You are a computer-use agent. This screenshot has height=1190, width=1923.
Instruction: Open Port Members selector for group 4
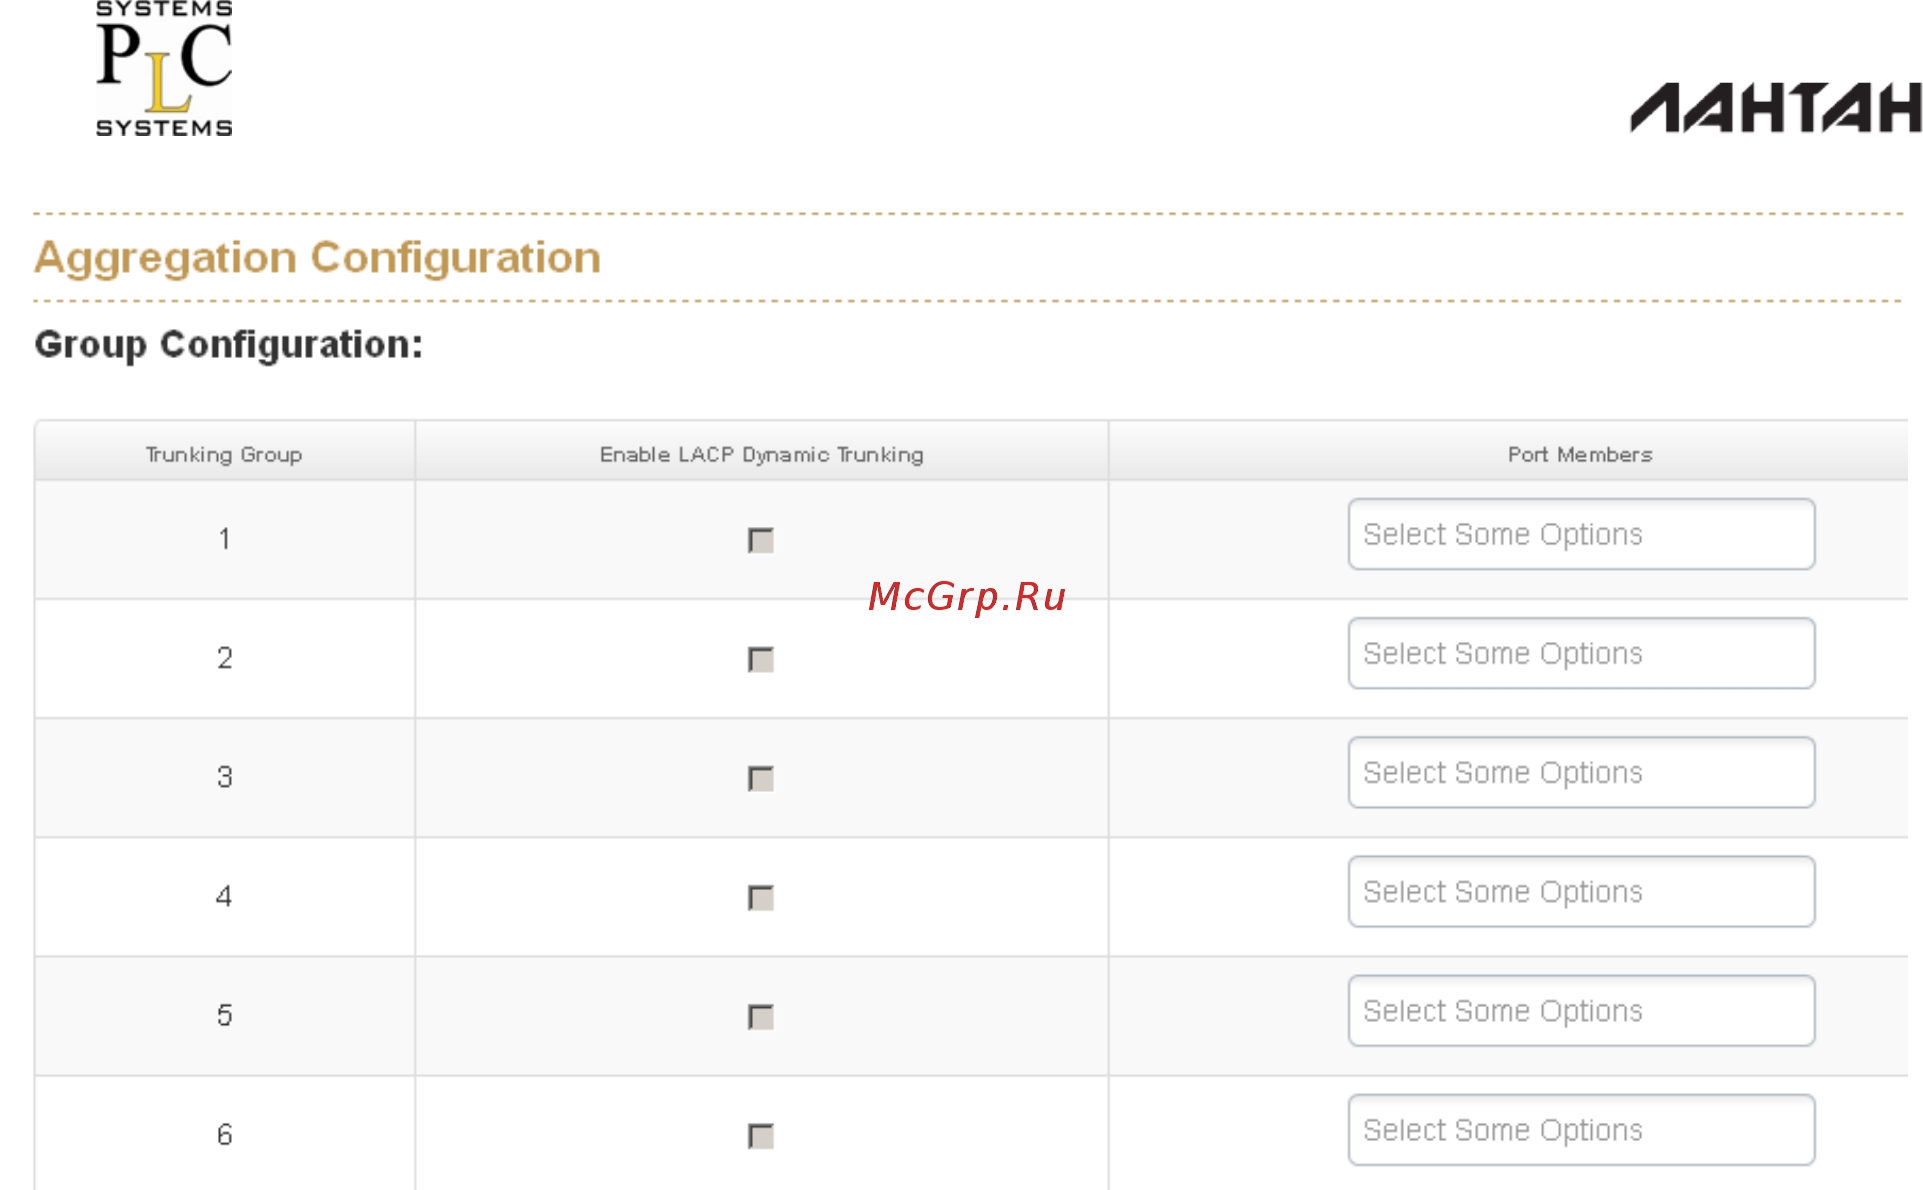click(x=1581, y=891)
